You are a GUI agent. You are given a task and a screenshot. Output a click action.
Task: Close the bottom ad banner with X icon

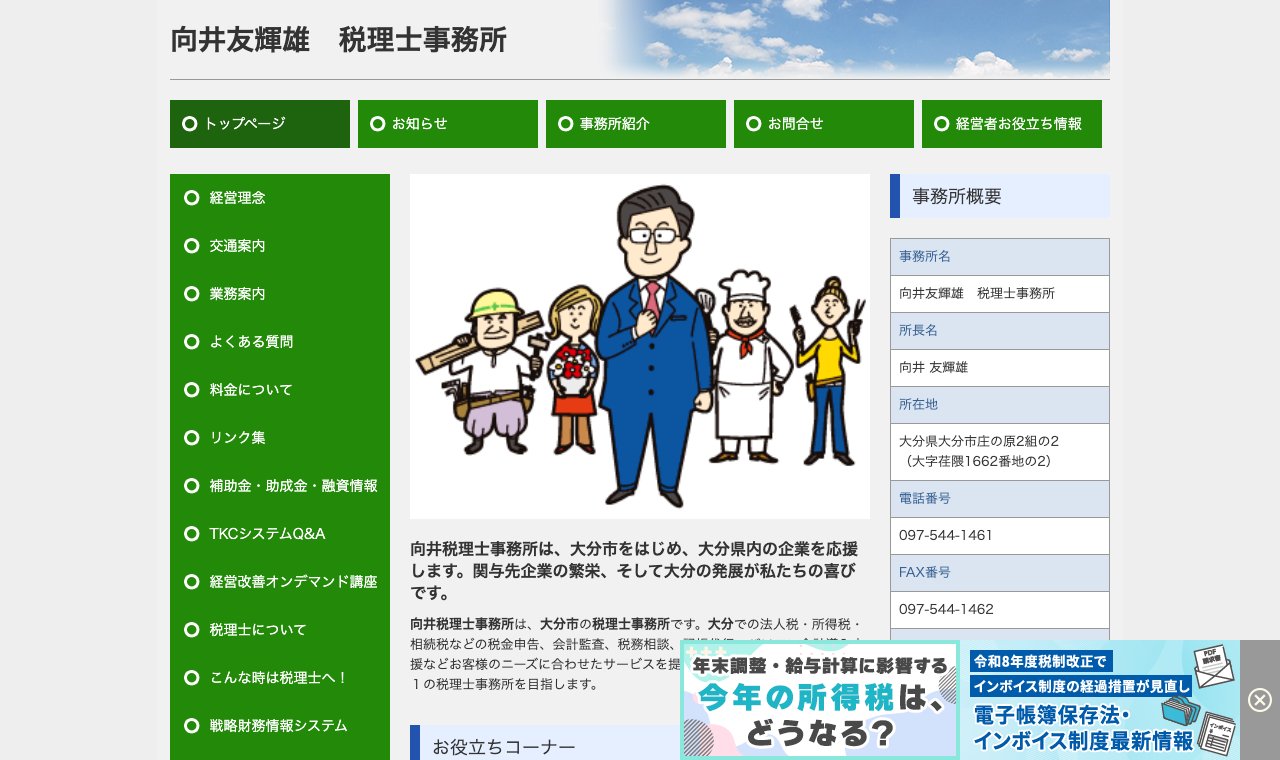[x=1260, y=700]
